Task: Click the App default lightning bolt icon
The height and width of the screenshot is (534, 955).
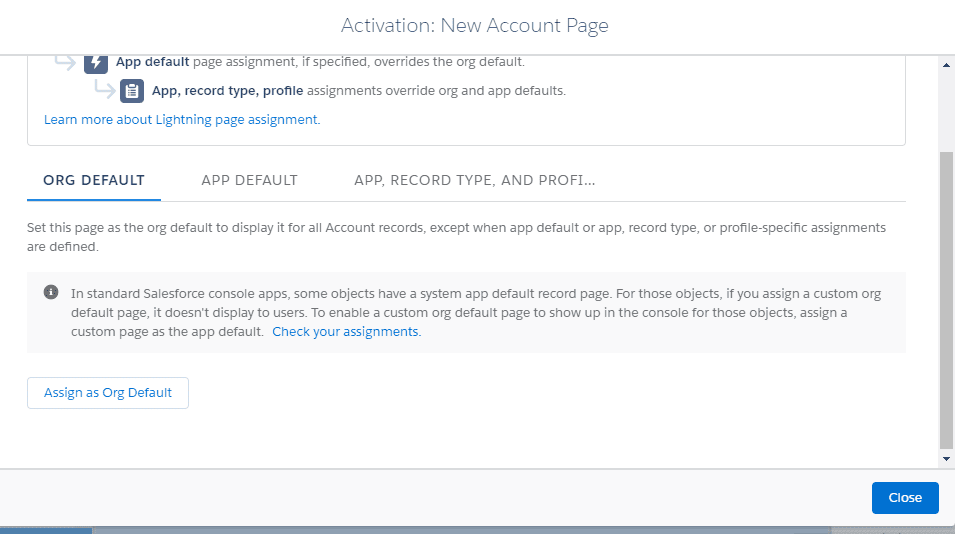Action: pyautogui.click(x=96, y=63)
